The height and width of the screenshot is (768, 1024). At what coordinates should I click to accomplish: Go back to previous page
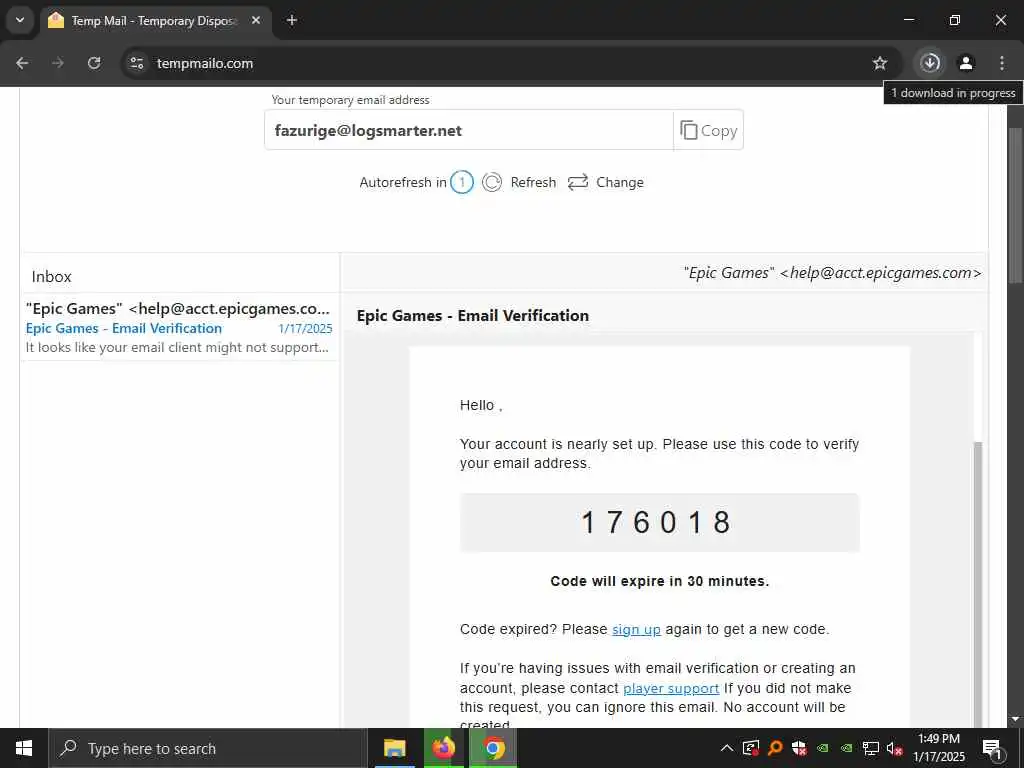[22, 63]
